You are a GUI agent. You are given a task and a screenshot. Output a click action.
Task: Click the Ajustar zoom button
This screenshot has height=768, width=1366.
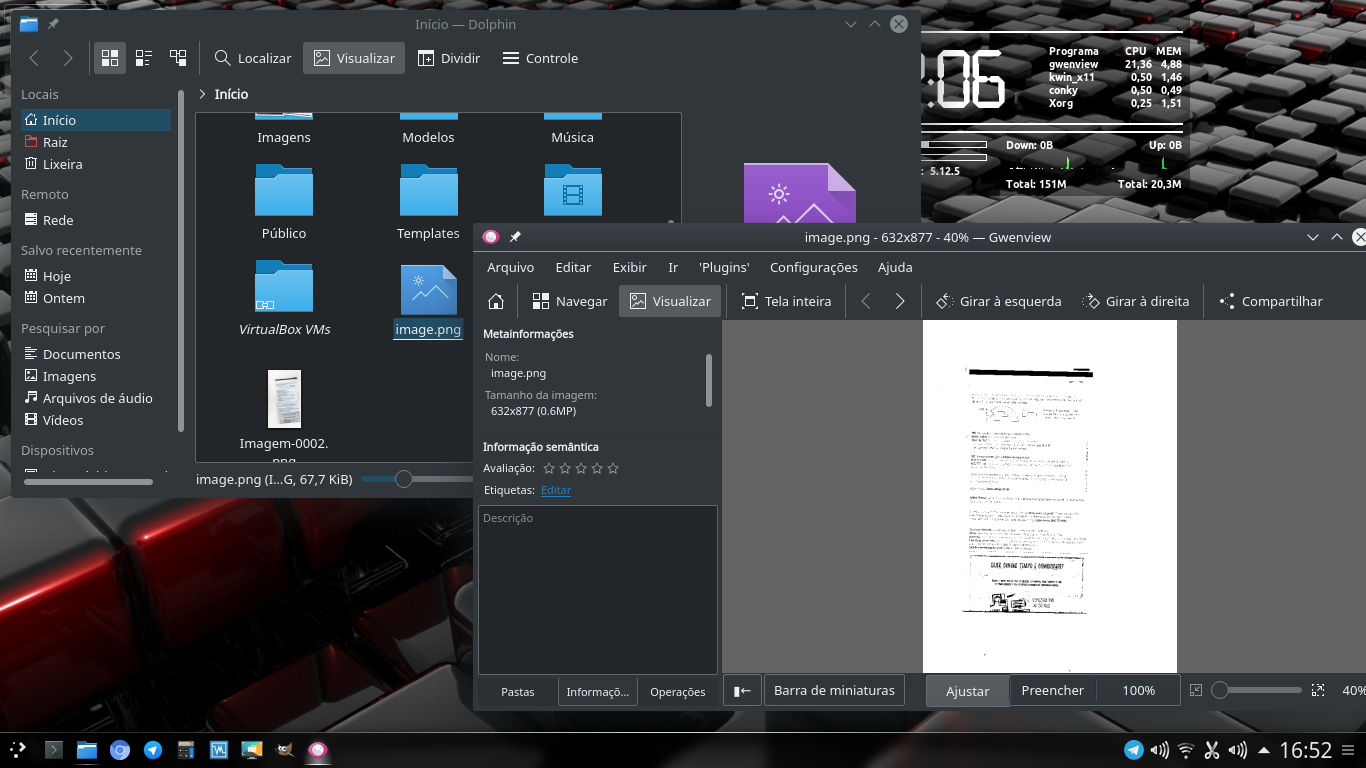(966, 690)
